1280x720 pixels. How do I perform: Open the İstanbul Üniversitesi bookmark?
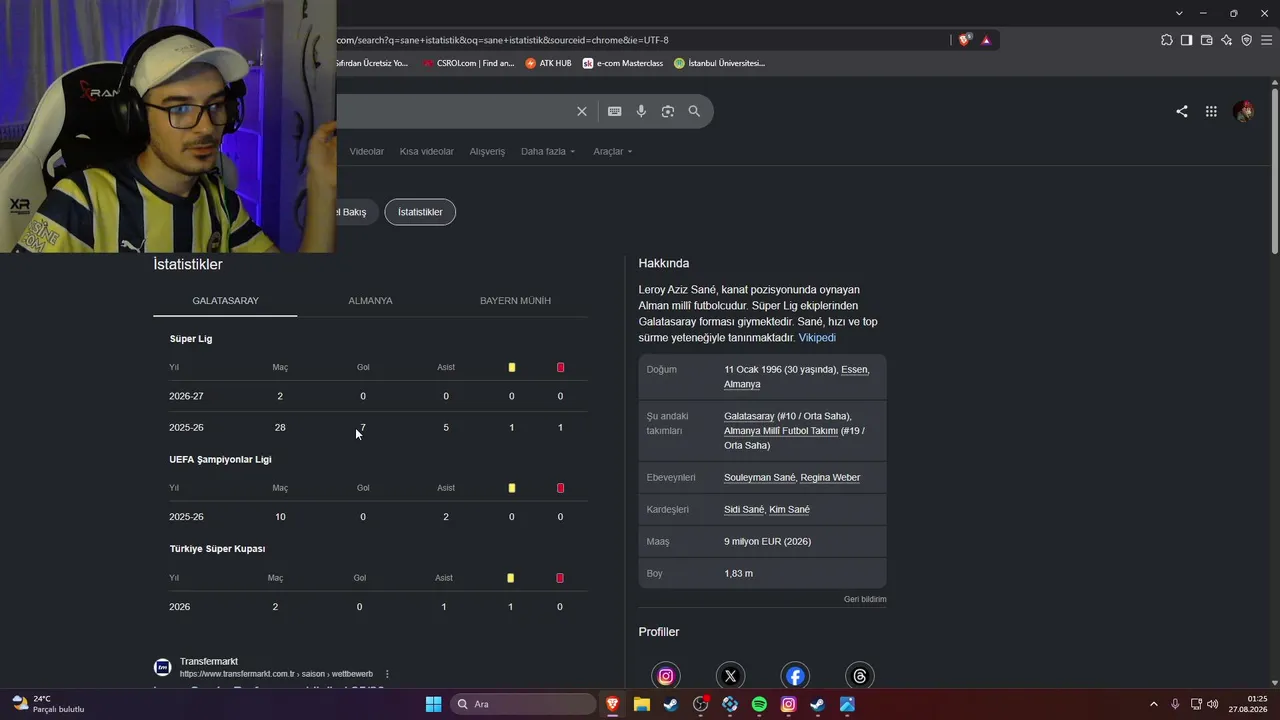point(719,63)
